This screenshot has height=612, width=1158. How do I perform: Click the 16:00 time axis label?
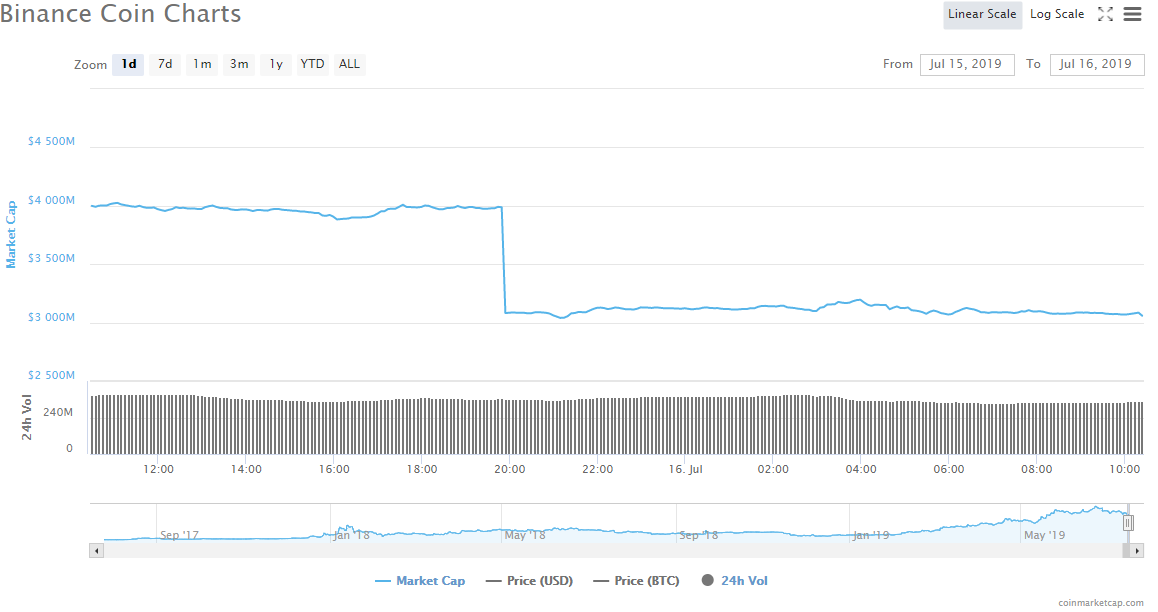(x=334, y=470)
